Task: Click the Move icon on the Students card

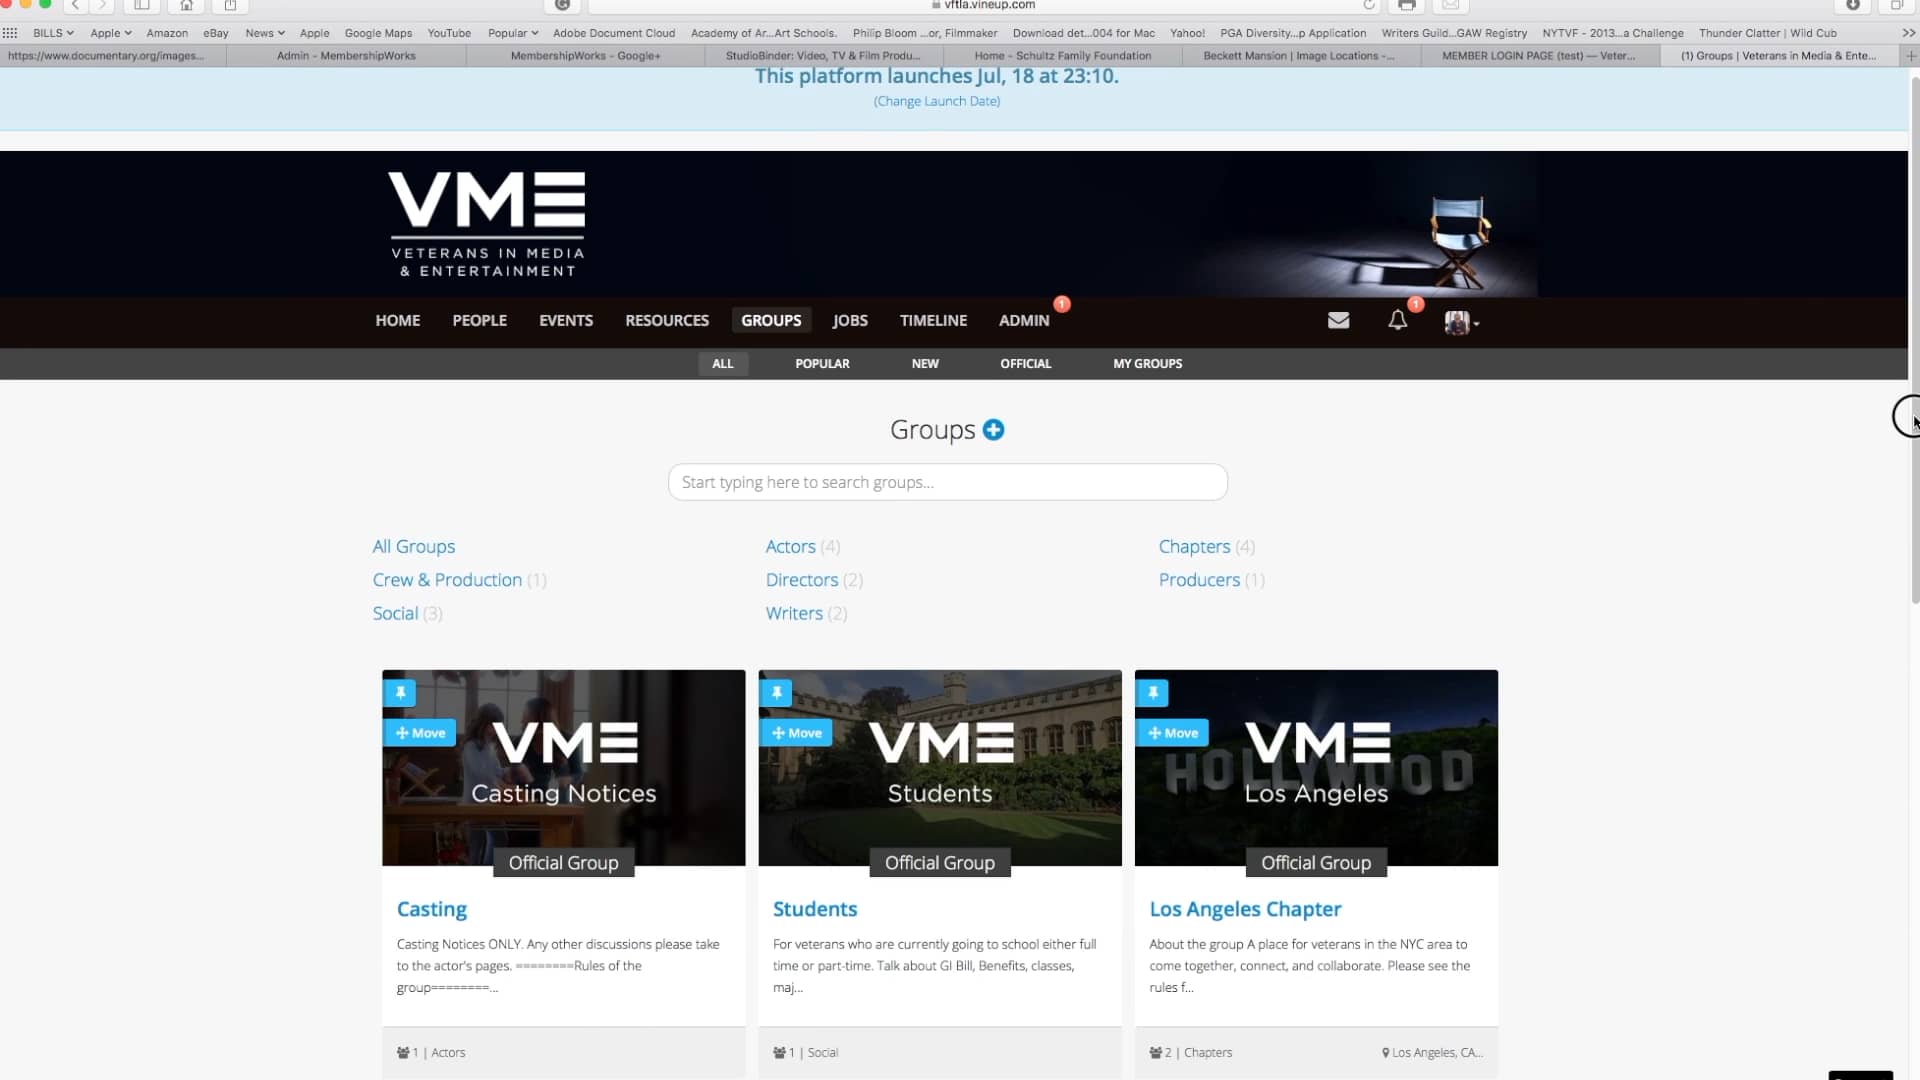Action: tap(796, 732)
